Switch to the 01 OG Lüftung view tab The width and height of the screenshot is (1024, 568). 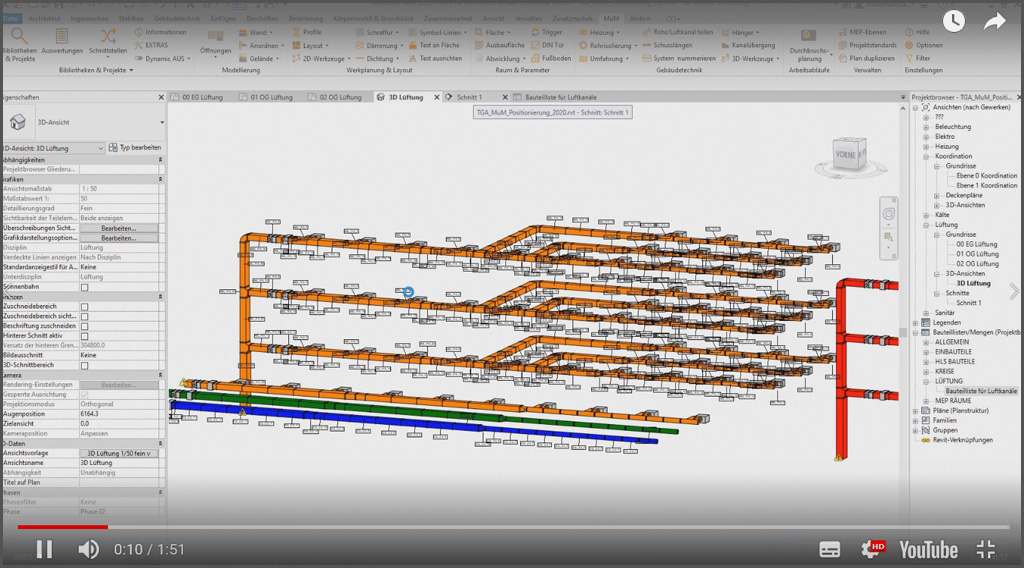(x=271, y=98)
